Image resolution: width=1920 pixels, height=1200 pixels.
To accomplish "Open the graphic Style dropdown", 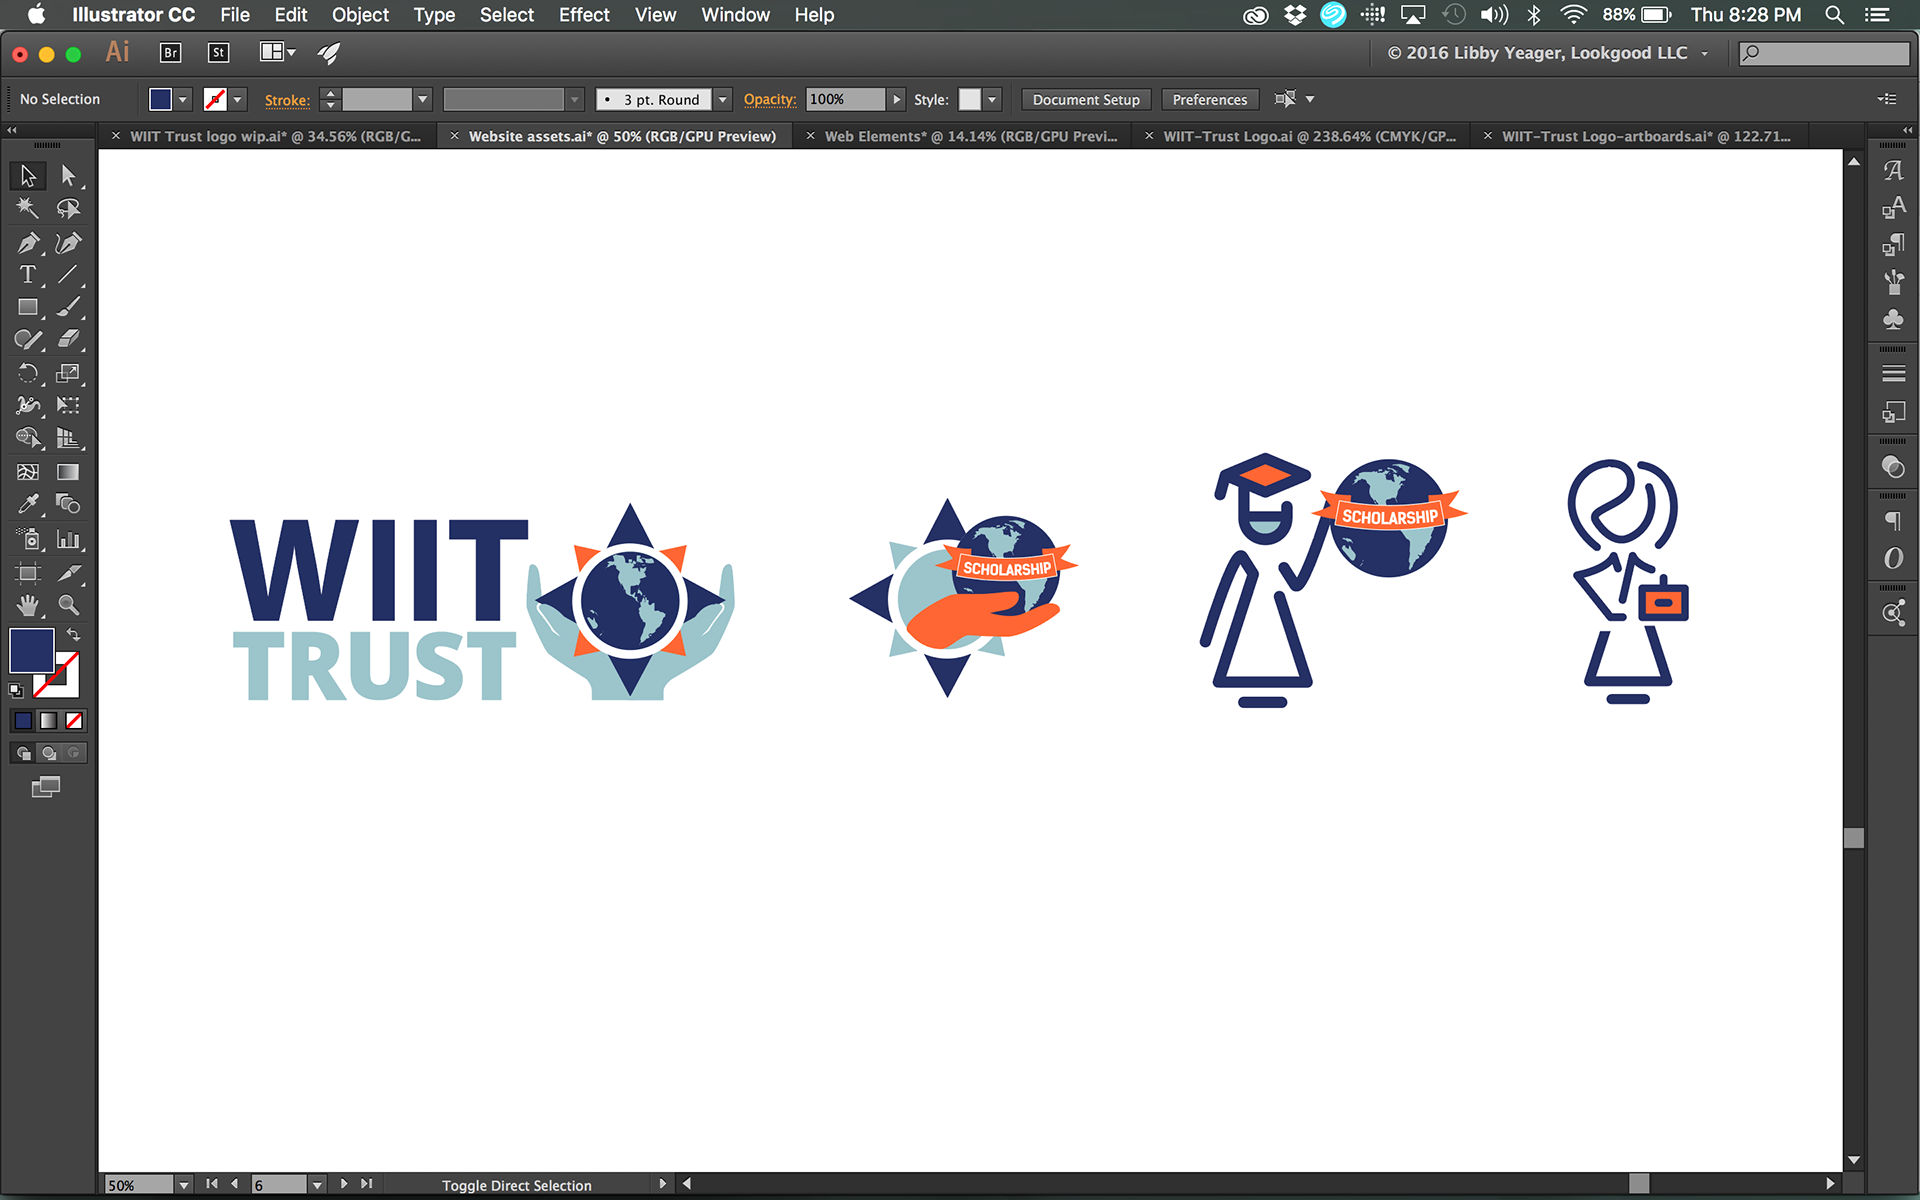I will [992, 100].
